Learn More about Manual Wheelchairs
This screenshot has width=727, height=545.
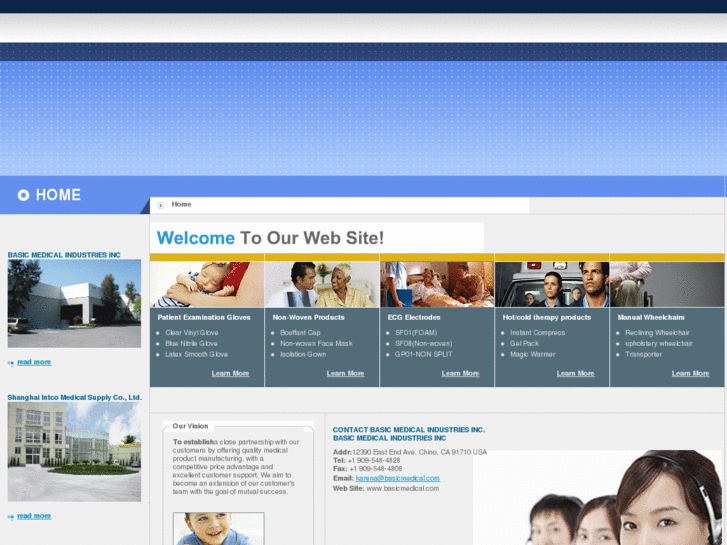pos(690,373)
